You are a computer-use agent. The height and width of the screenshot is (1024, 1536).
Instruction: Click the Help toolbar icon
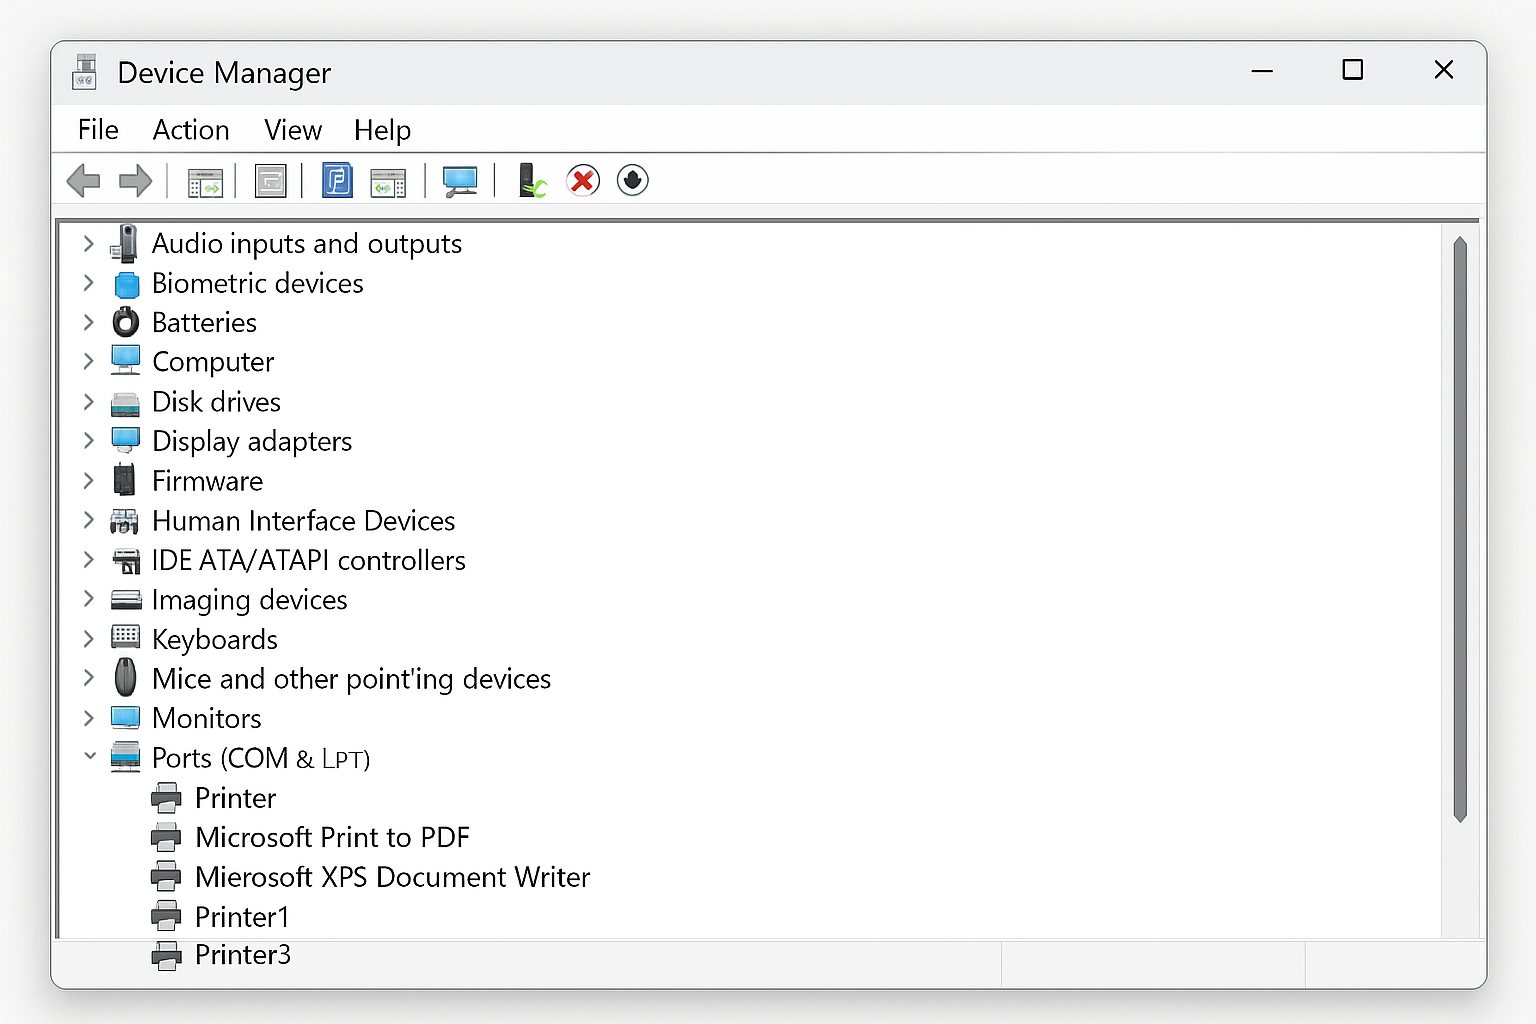click(x=337, y=180)
